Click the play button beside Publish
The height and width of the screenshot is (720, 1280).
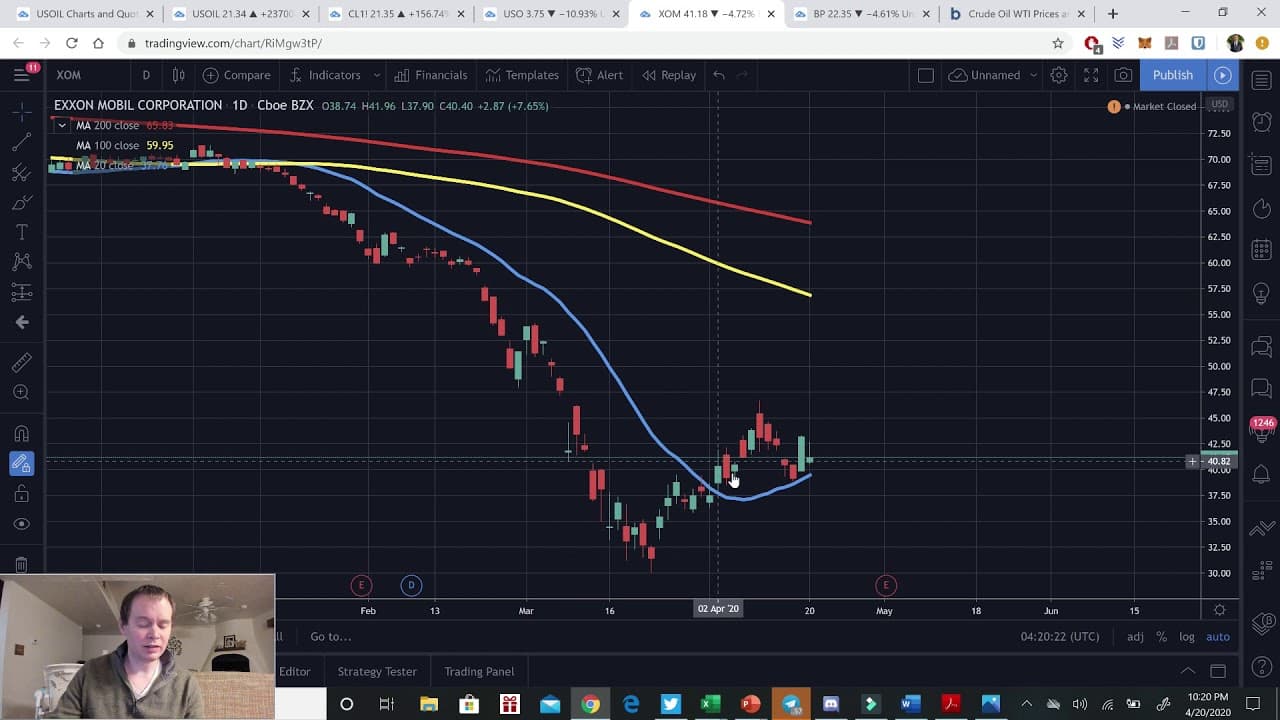pos(1222,75)
